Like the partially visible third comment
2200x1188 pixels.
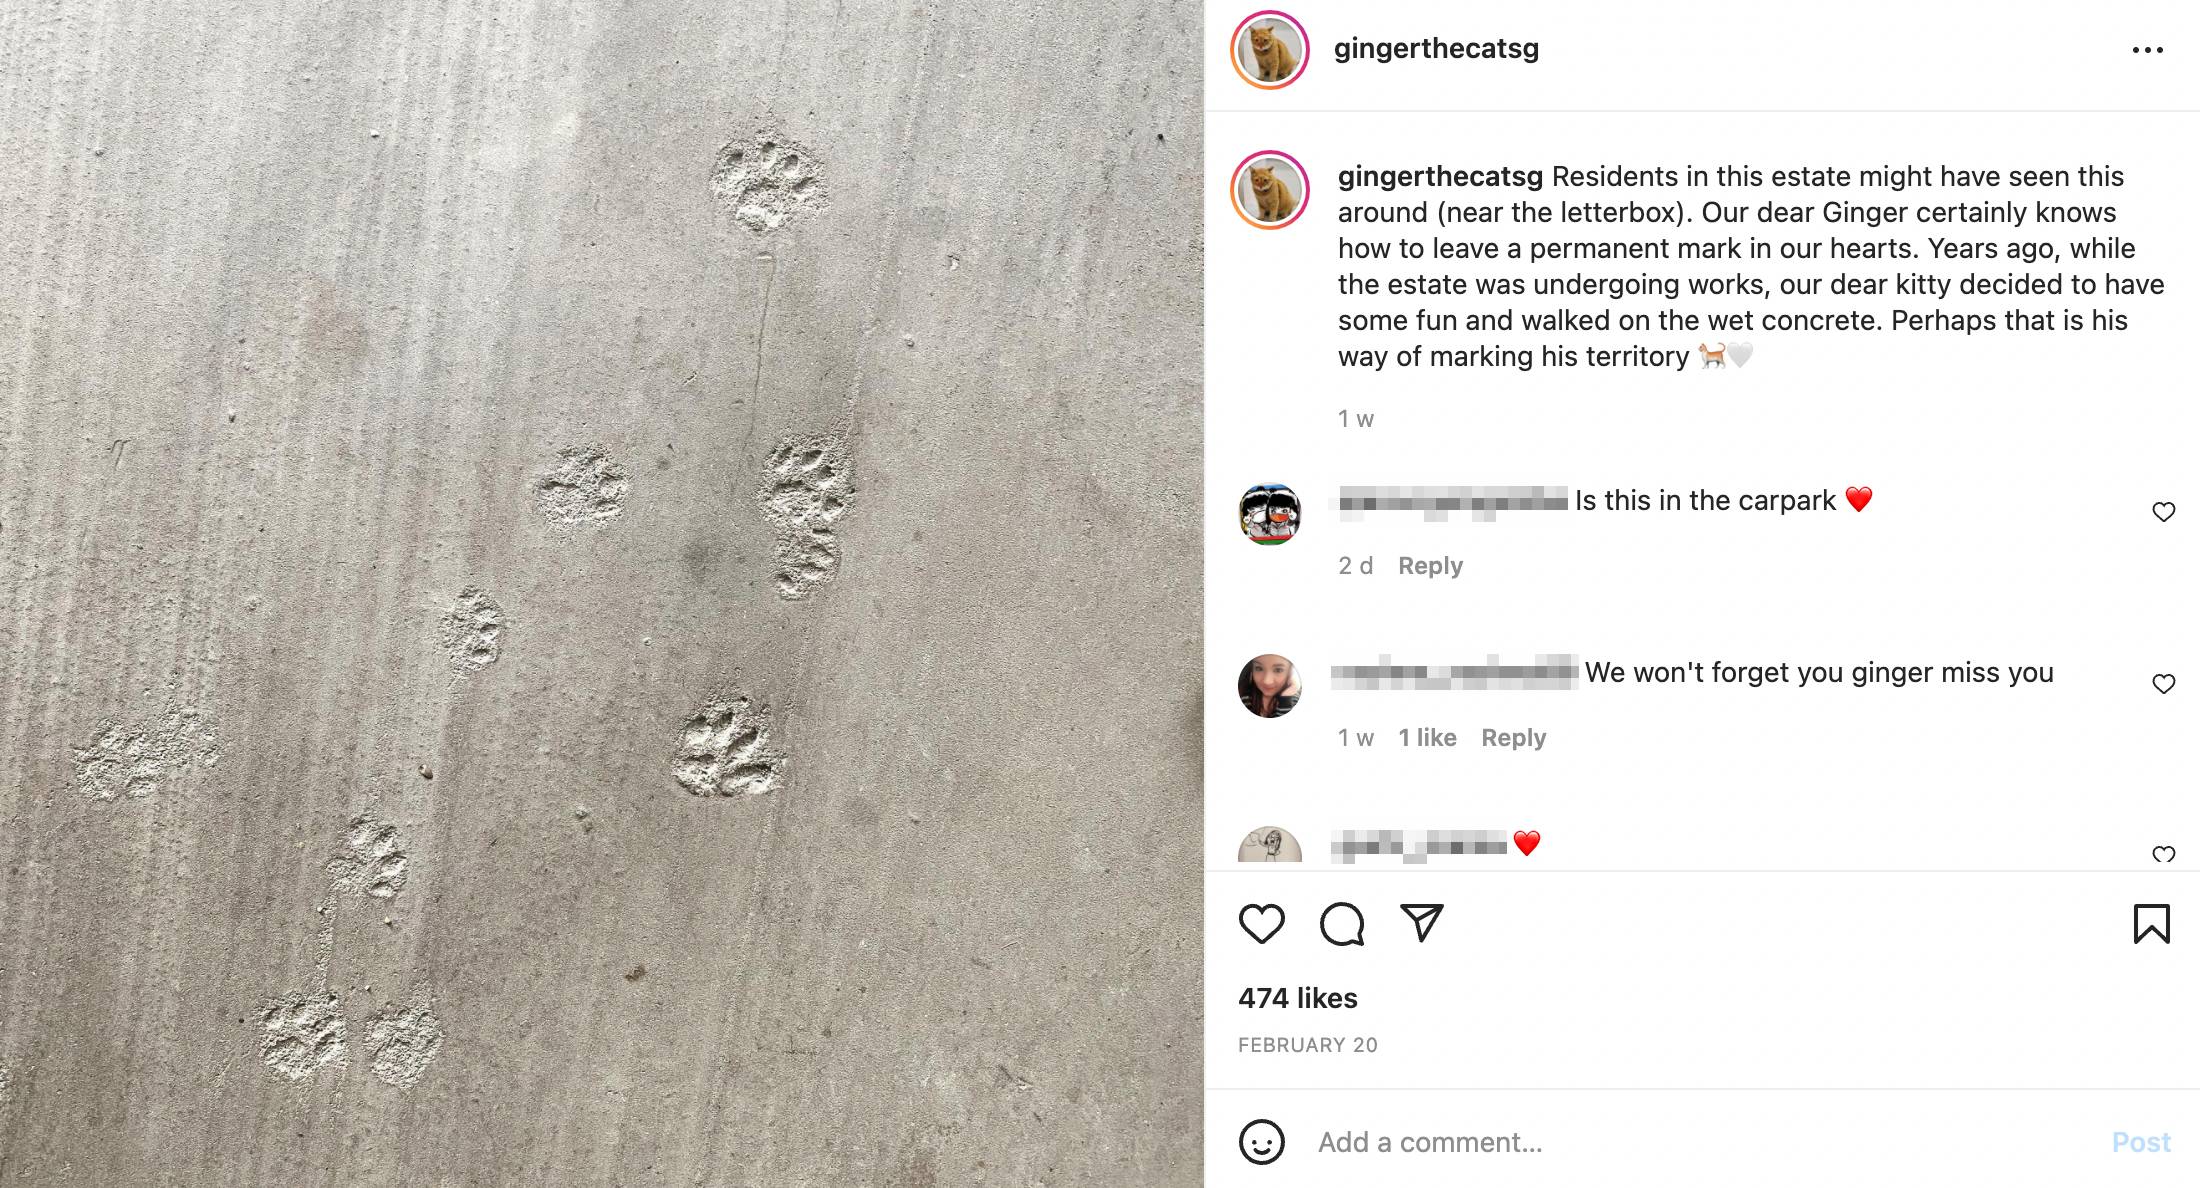click(x=2163, y=854)
